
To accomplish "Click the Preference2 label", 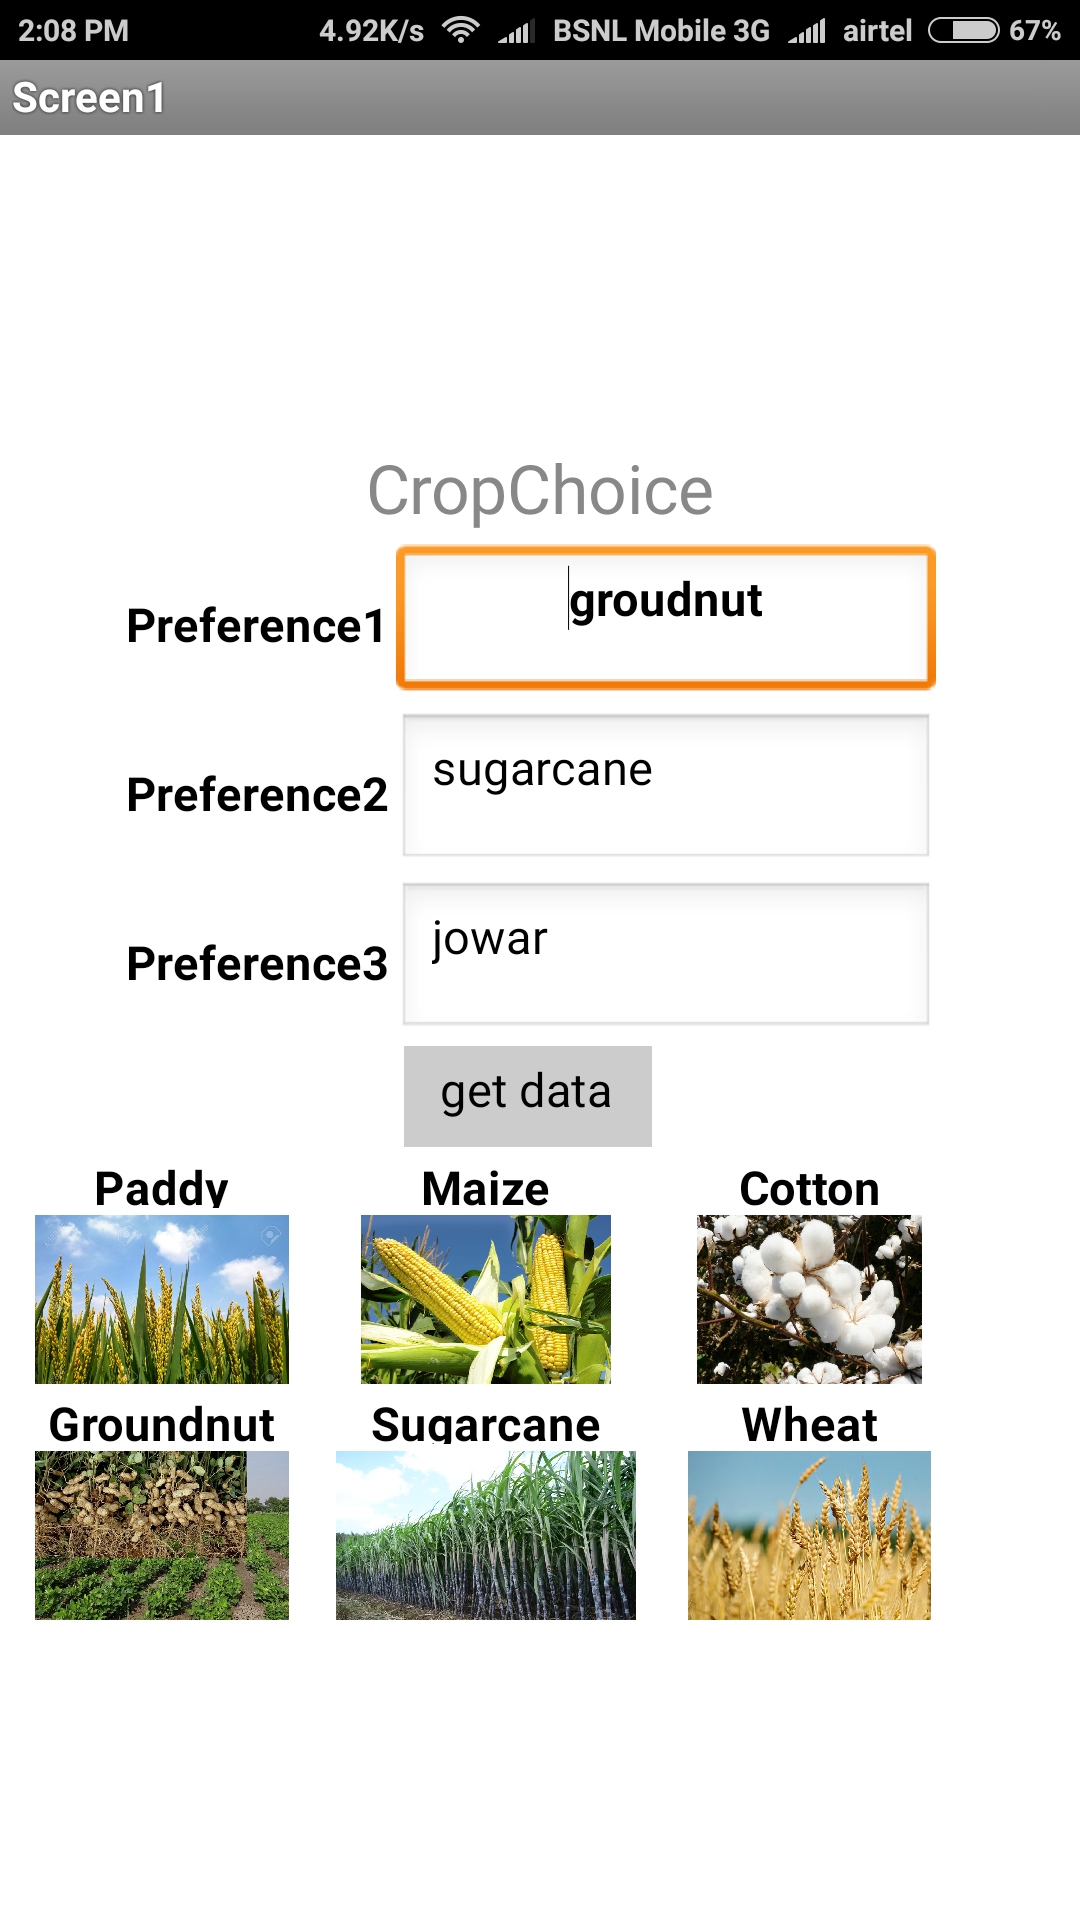I will click(257, 795).
